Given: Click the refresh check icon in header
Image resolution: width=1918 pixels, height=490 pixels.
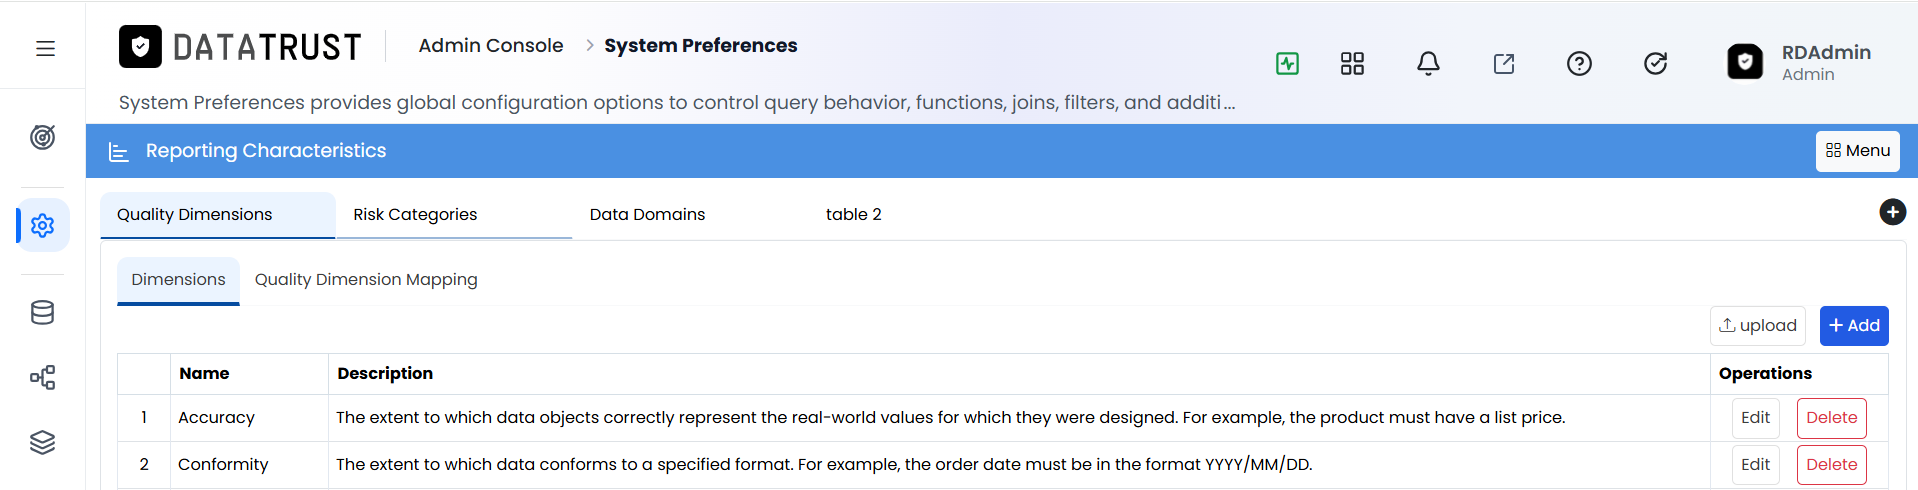Looking at the screenshot, I should click(1655, 64).
